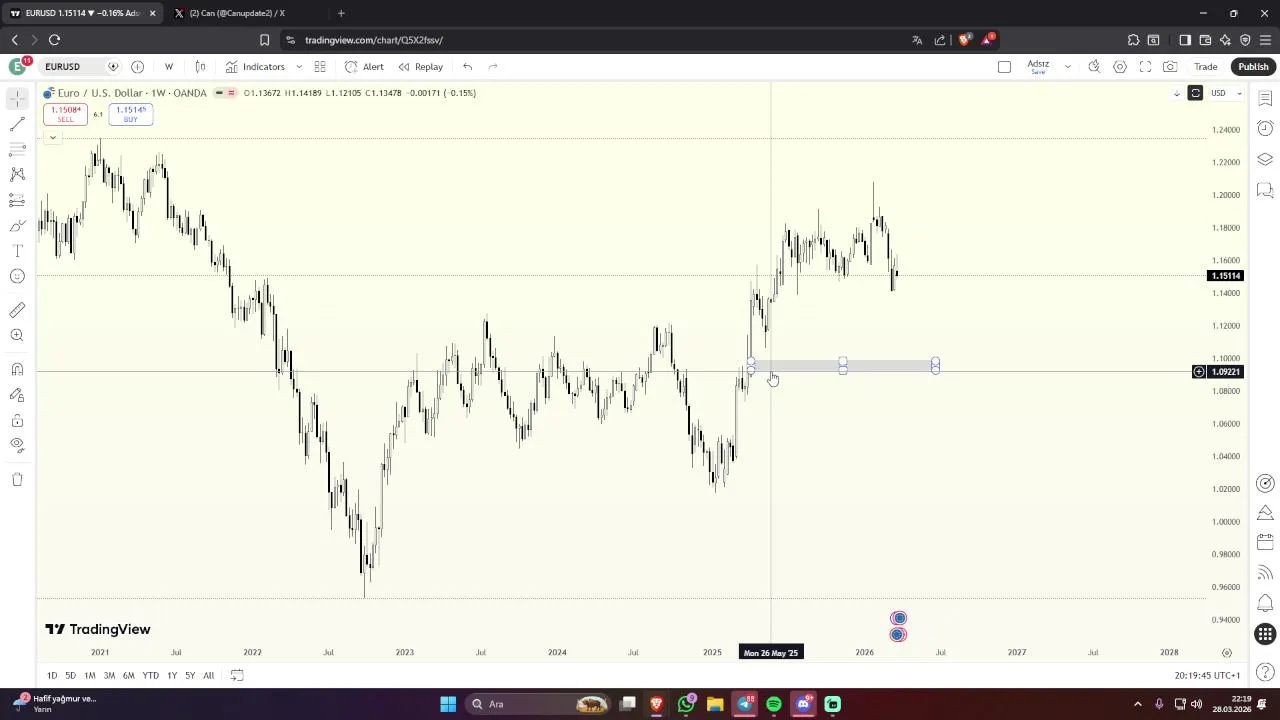The width and height of the screenshot is (1280, 720).
Task: Undo the last chart action
Action: coord(467,67)
